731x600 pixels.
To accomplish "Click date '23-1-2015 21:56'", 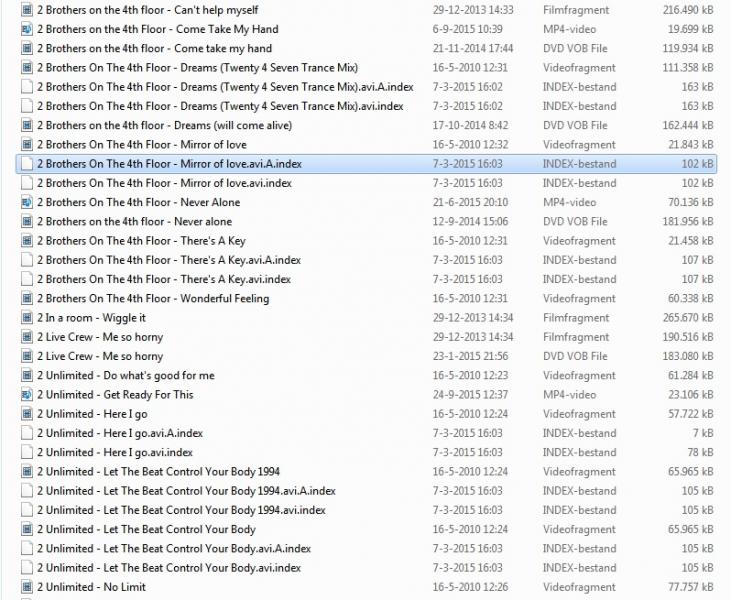I will point(470,356).
